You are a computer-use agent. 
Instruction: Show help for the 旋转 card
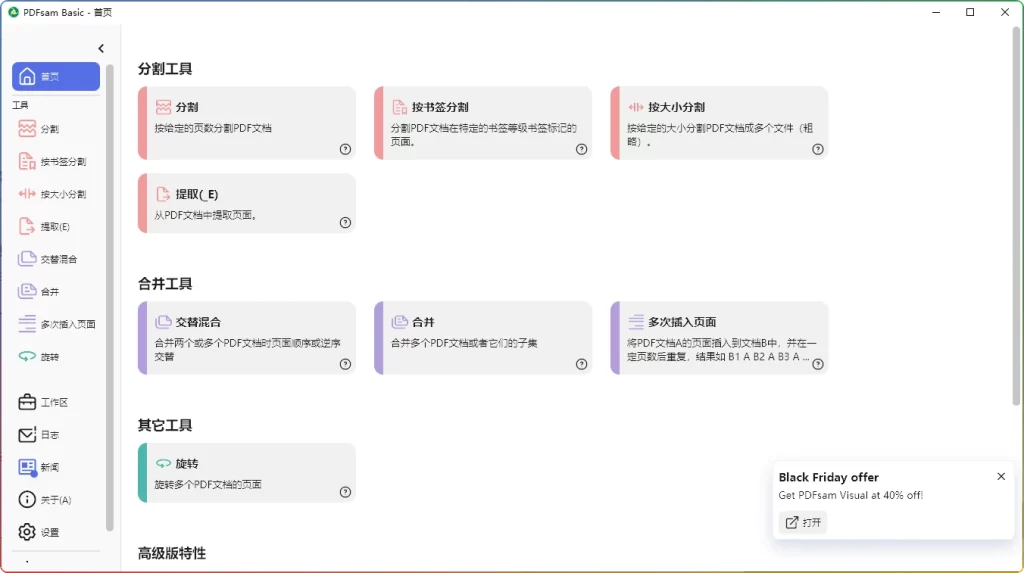(345, 492)
